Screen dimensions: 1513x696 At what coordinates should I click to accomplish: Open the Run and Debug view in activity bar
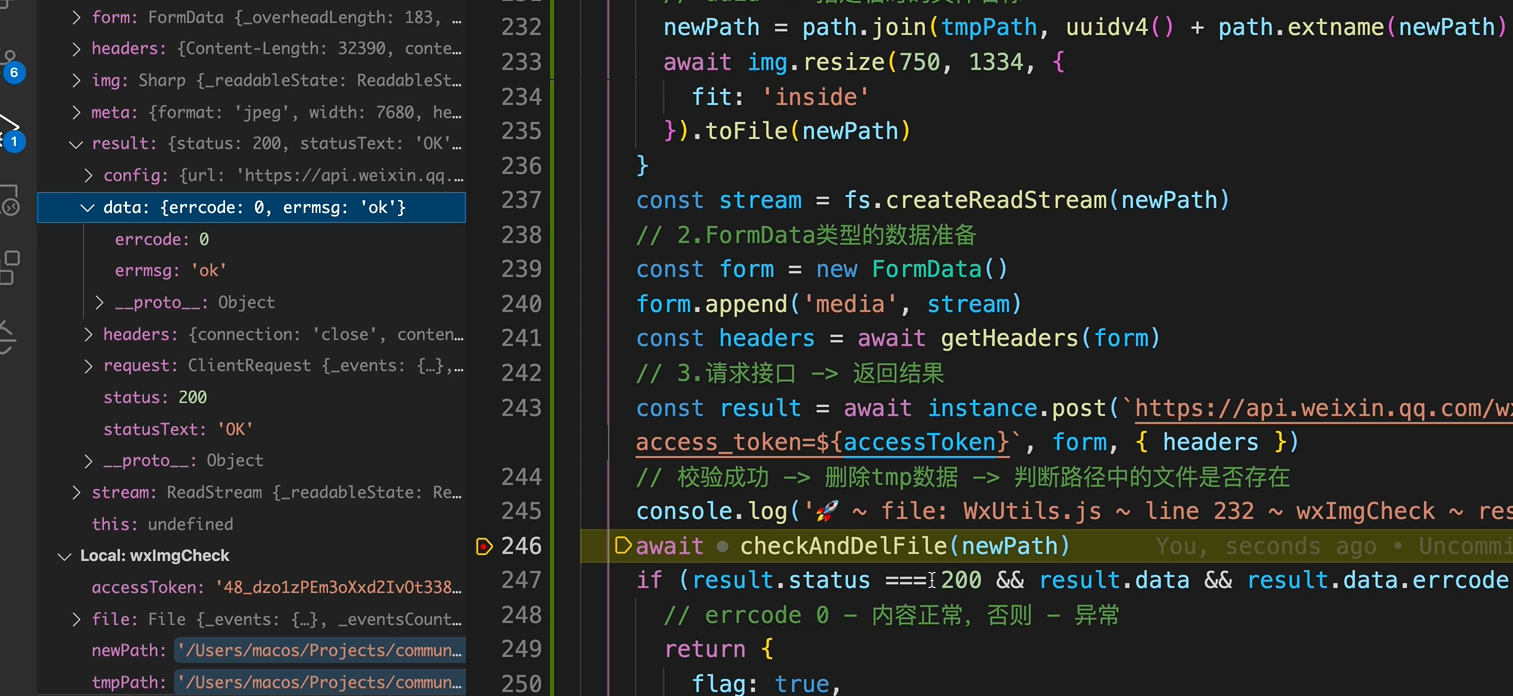pos(9,130)
